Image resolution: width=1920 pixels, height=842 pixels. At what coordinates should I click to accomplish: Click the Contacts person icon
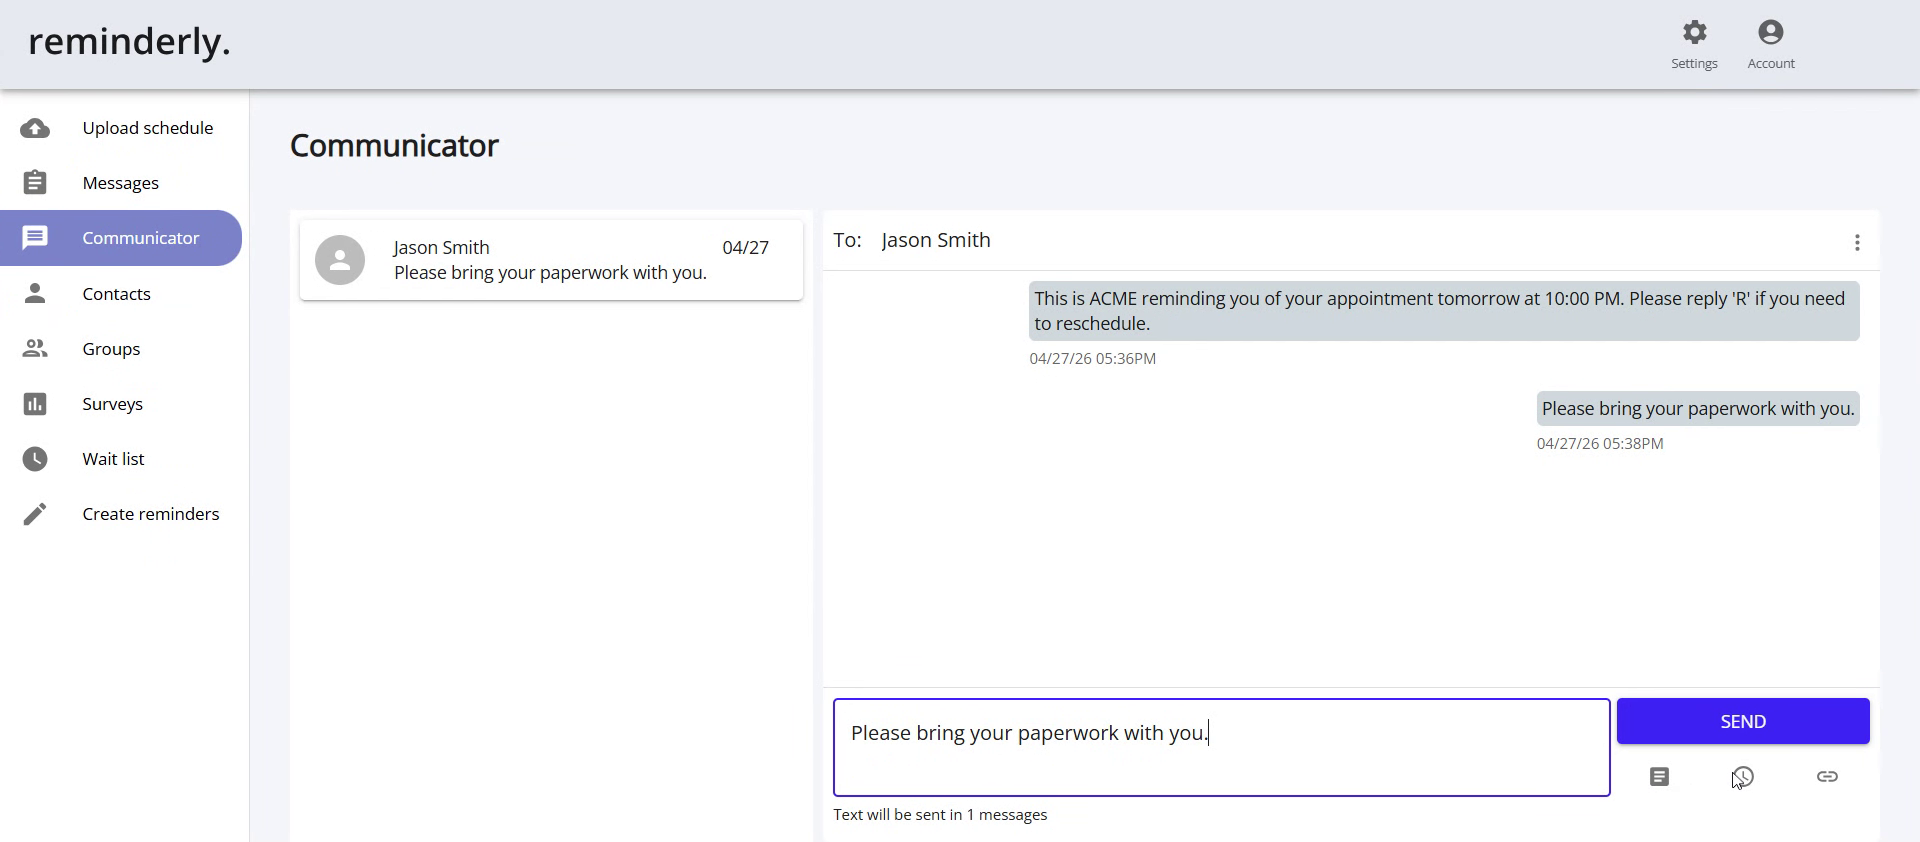pyautogui.click(x=35, y=293)
